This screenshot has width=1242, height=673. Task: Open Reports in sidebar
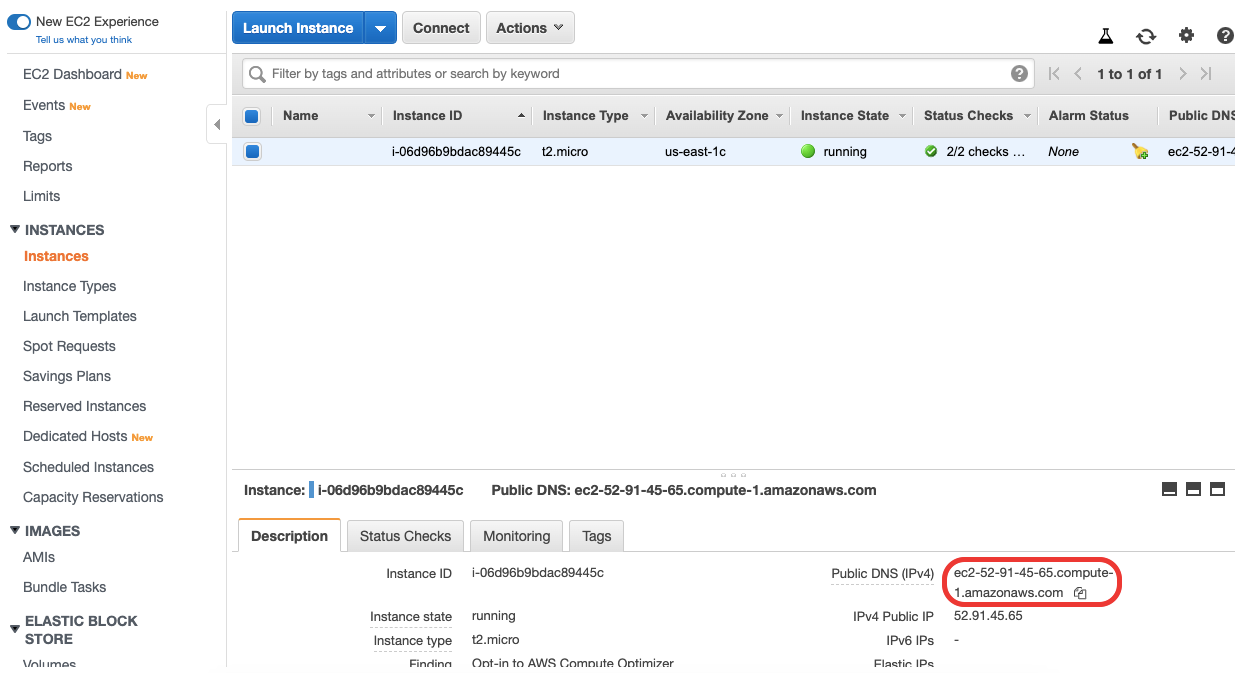[x=48, y=166]
